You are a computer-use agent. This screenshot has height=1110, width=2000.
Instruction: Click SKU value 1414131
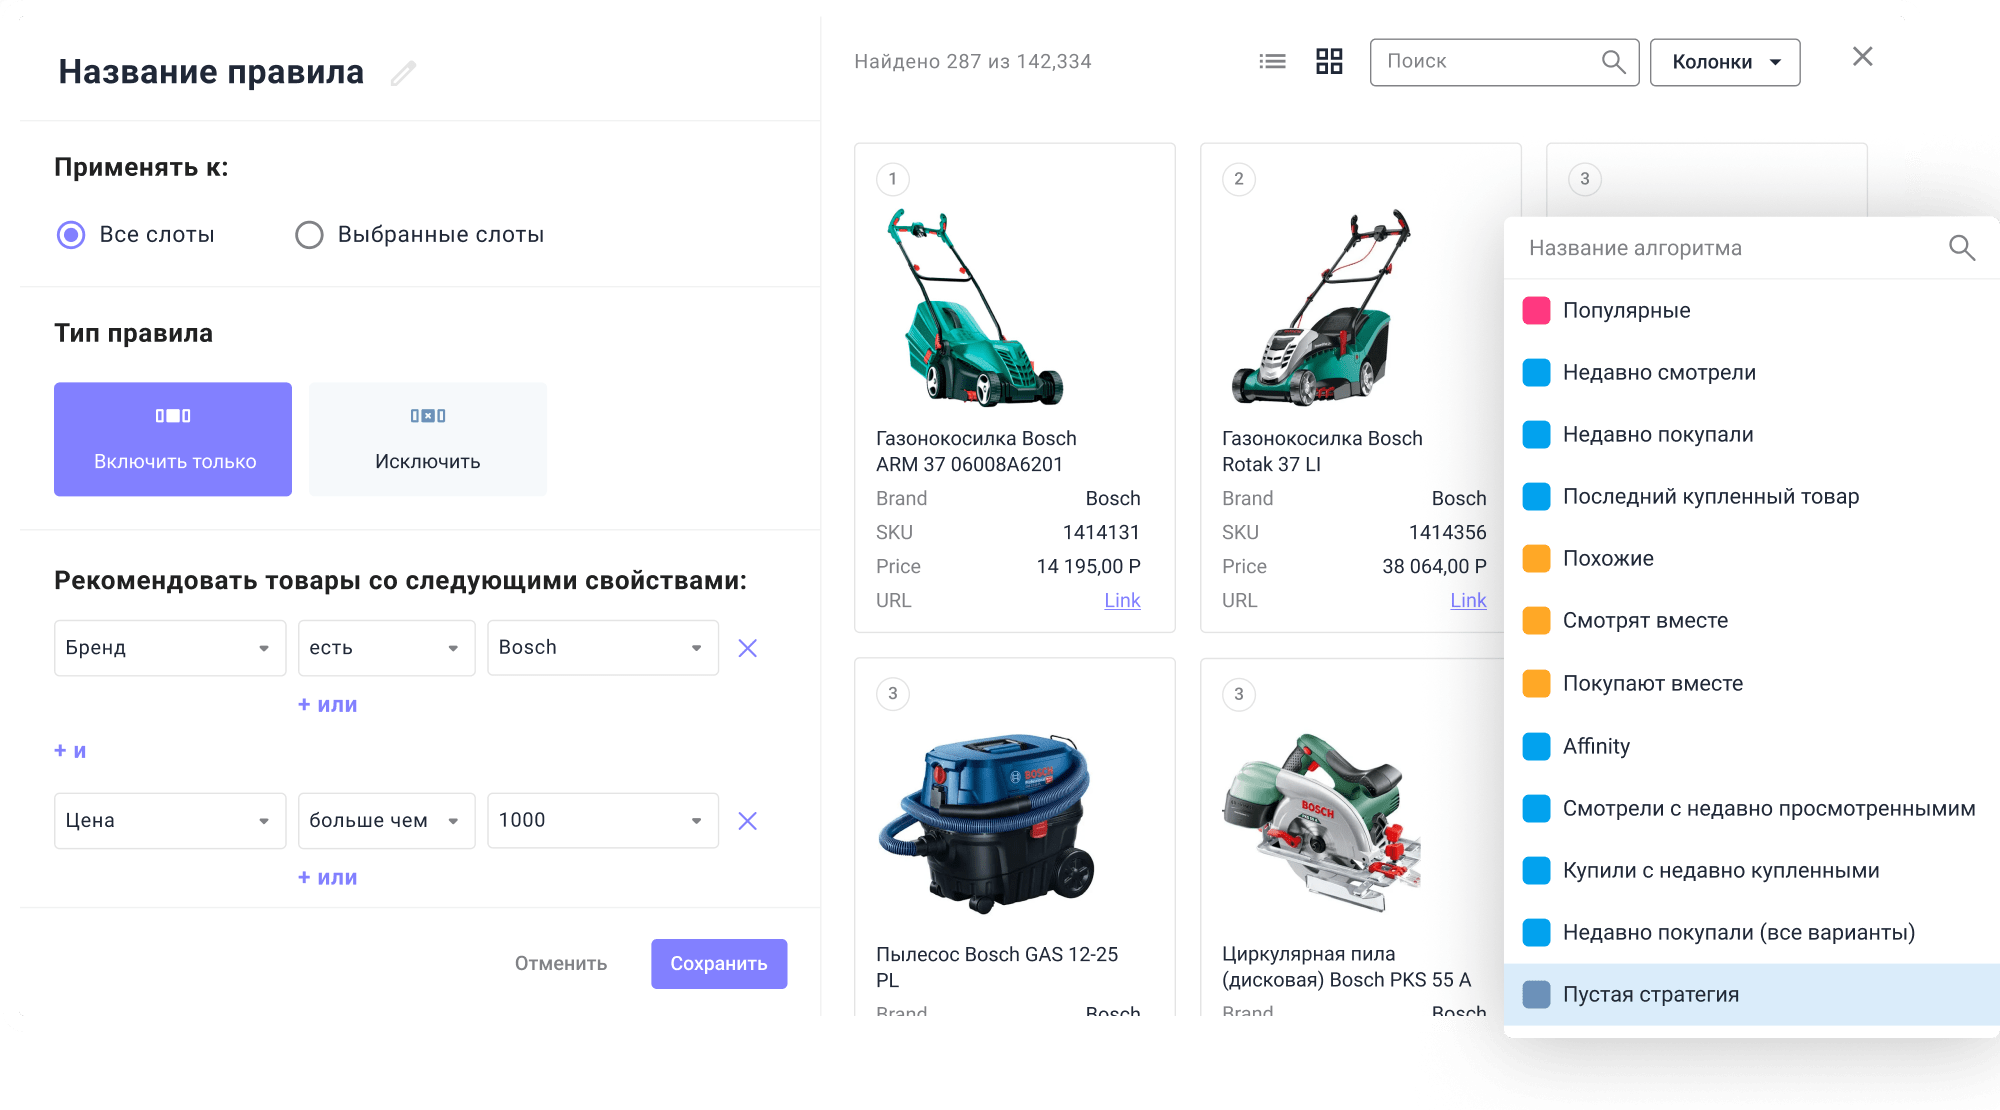click(1101, 533)
